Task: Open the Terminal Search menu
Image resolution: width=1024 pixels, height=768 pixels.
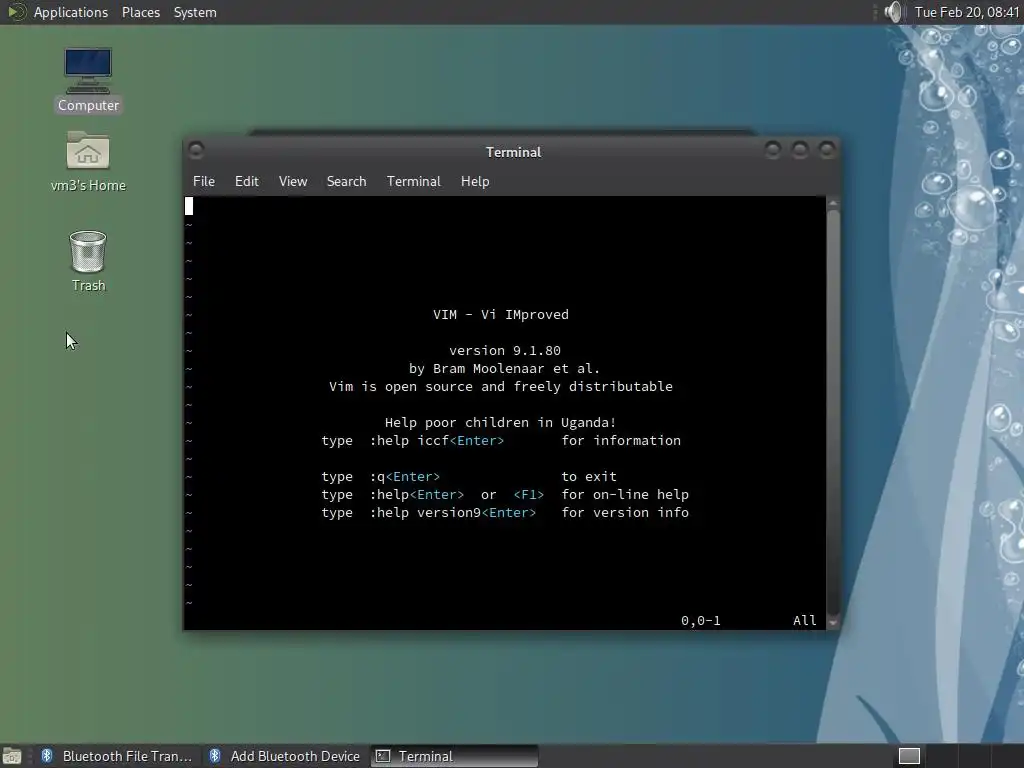Action: pos(346,182)
